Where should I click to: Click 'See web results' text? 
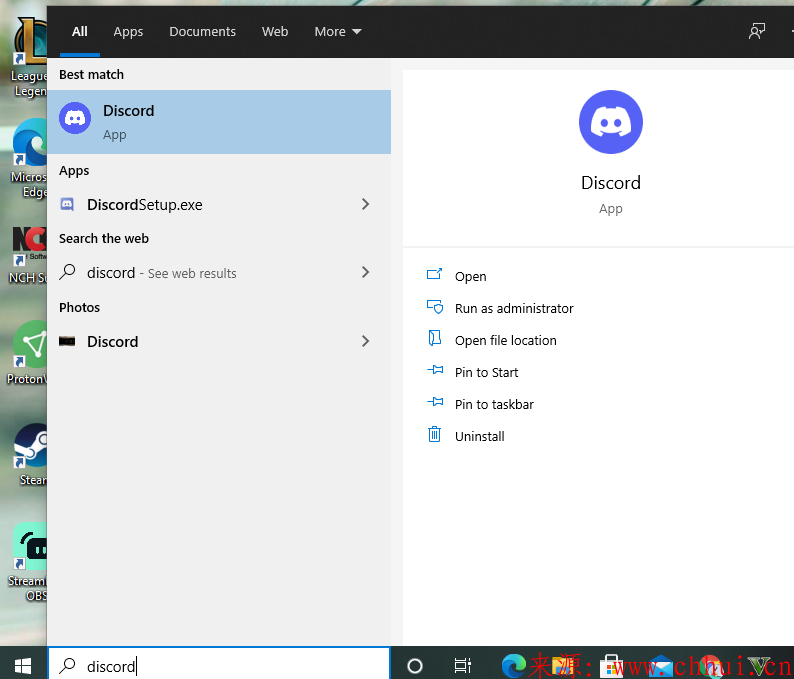pos(192,273)
